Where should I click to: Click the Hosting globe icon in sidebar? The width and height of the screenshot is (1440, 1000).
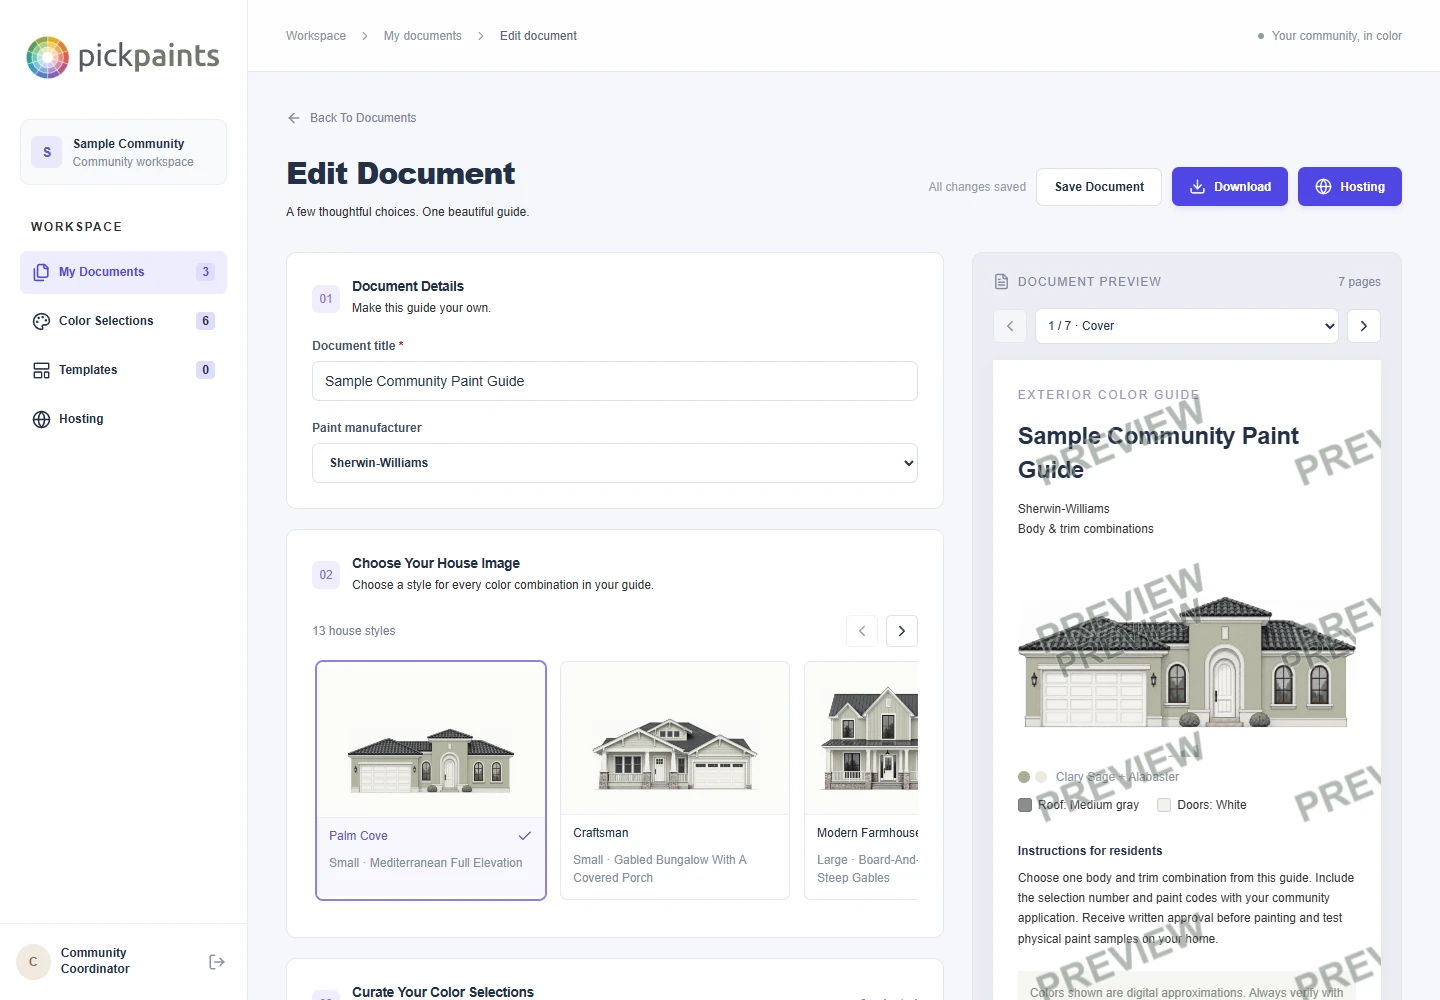(x=41, y=419)
